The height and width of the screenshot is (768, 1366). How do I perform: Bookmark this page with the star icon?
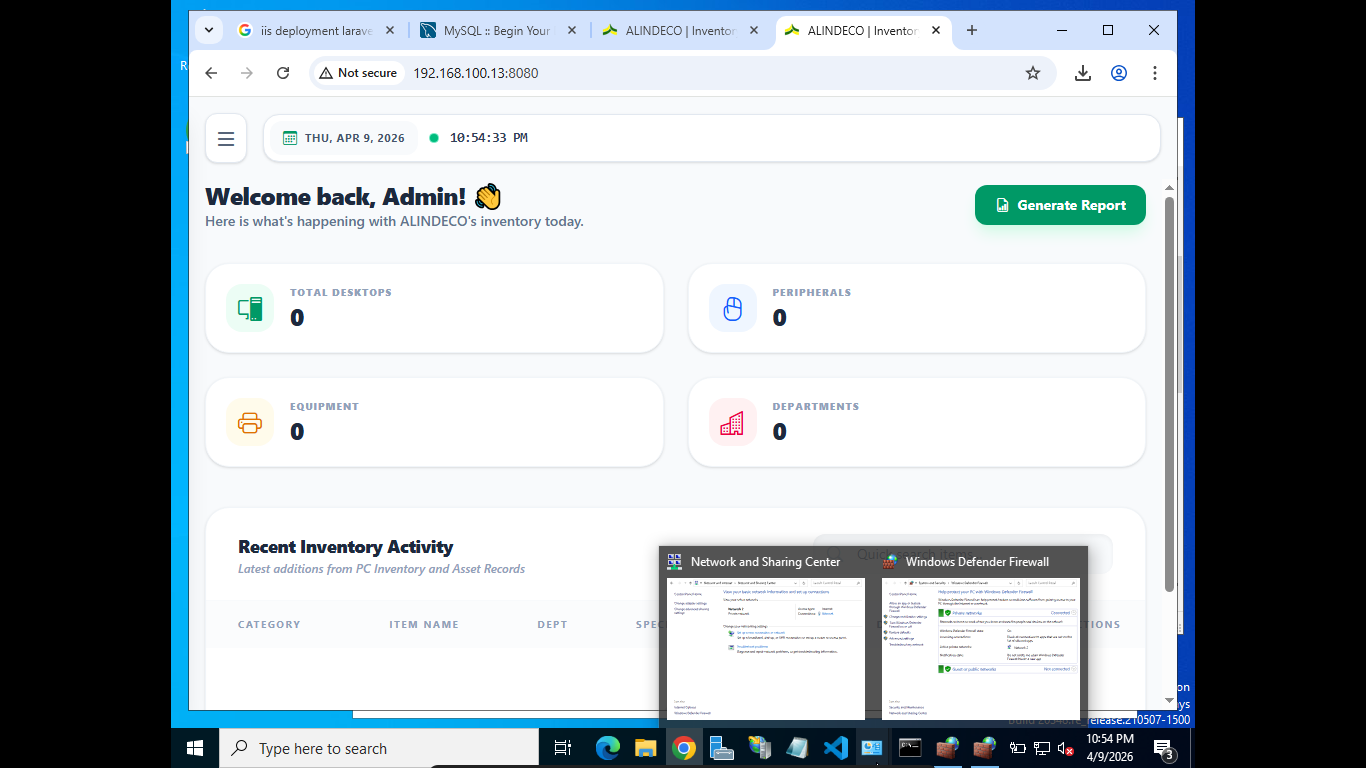tap(1033, 73)
